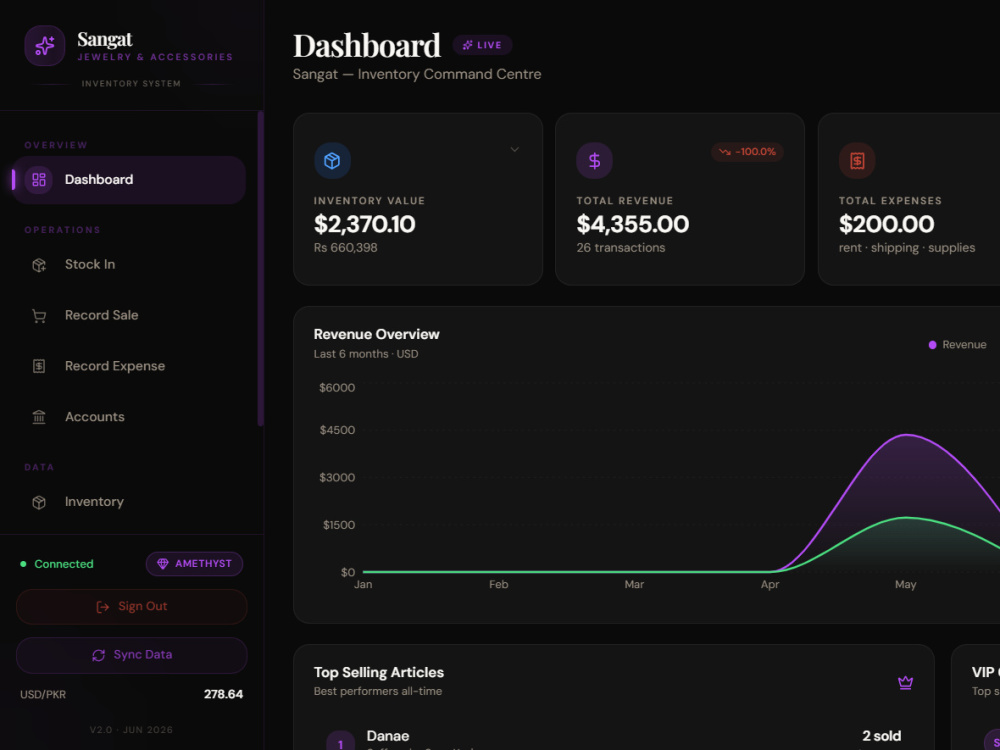Click the Record Expense receipt icon
The width and height of the screenshot is (1000, 750).
tap(39, 366)
